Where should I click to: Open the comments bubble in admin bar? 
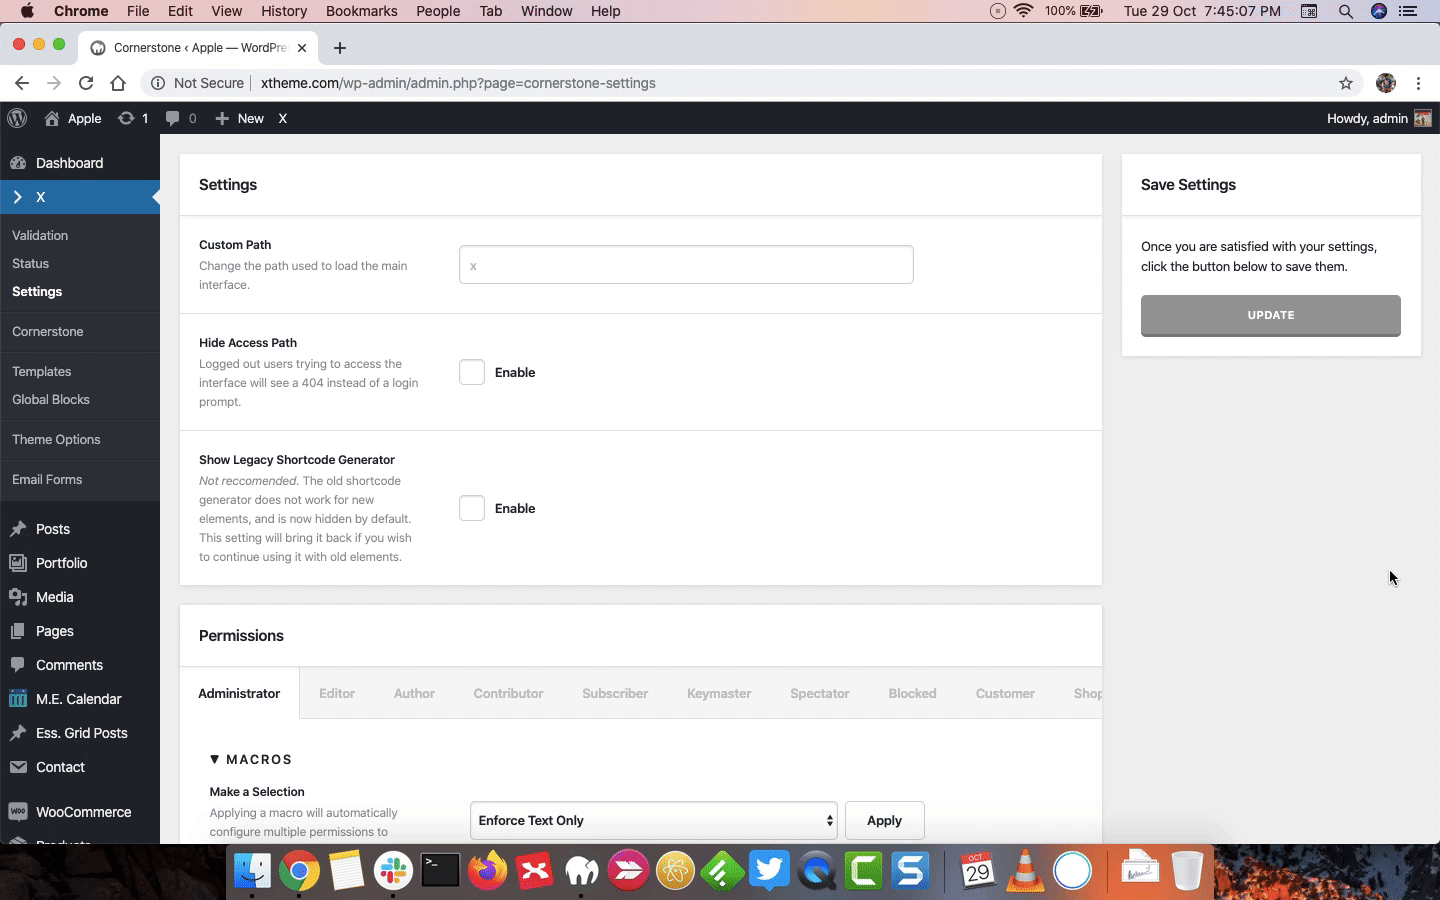[x=173, y=118]
